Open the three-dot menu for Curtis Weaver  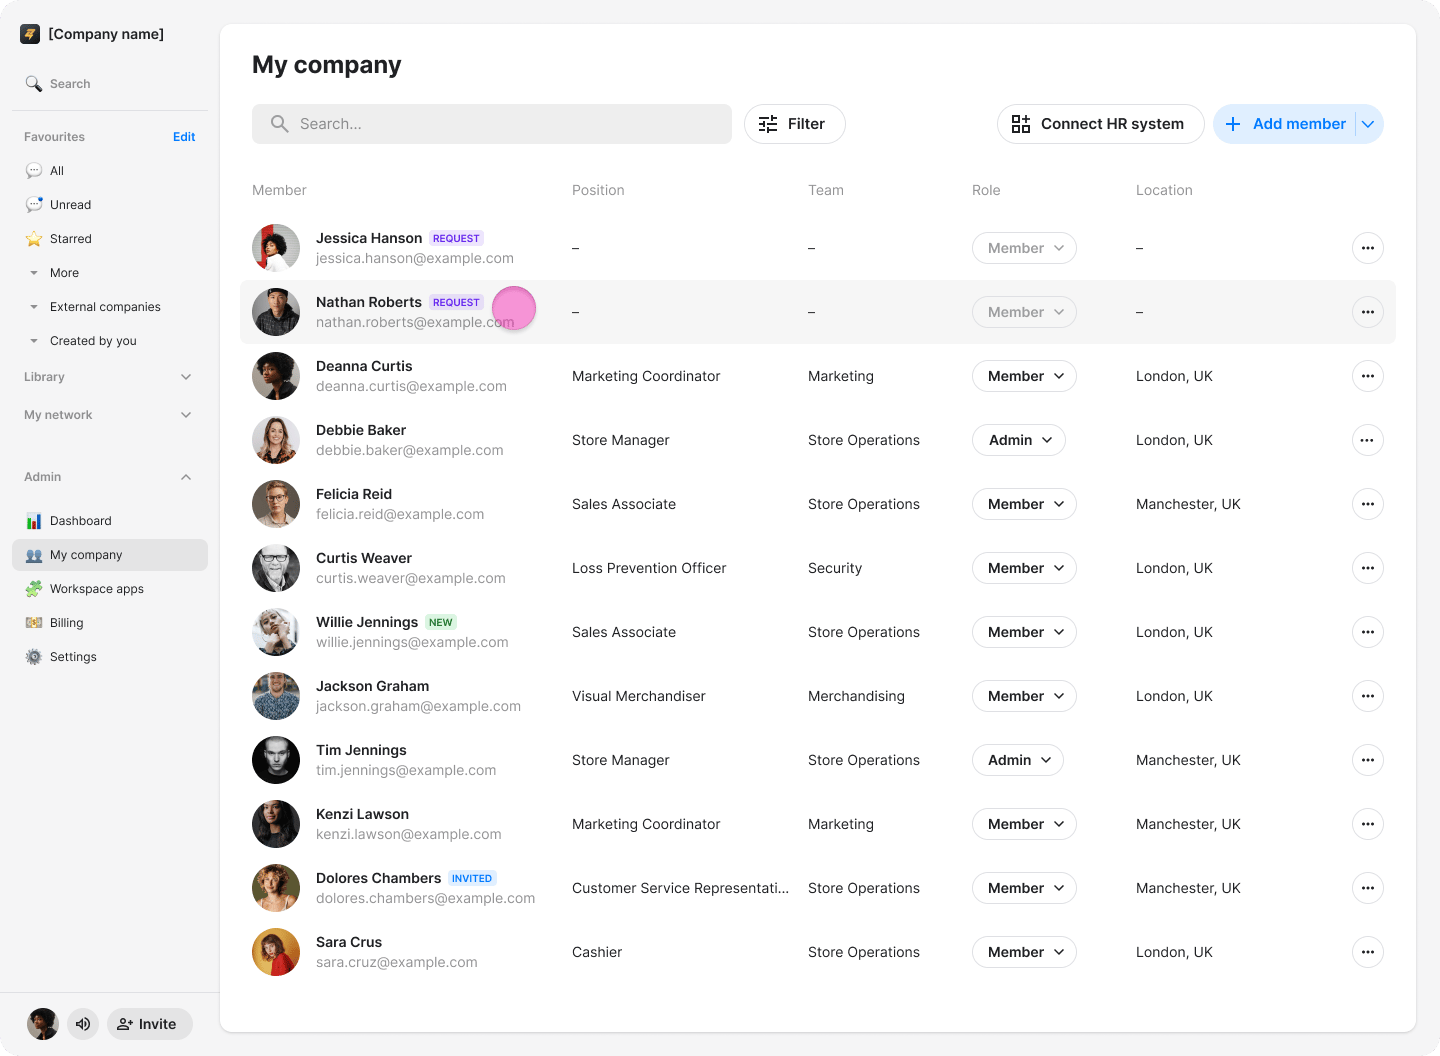(1368, 568)
